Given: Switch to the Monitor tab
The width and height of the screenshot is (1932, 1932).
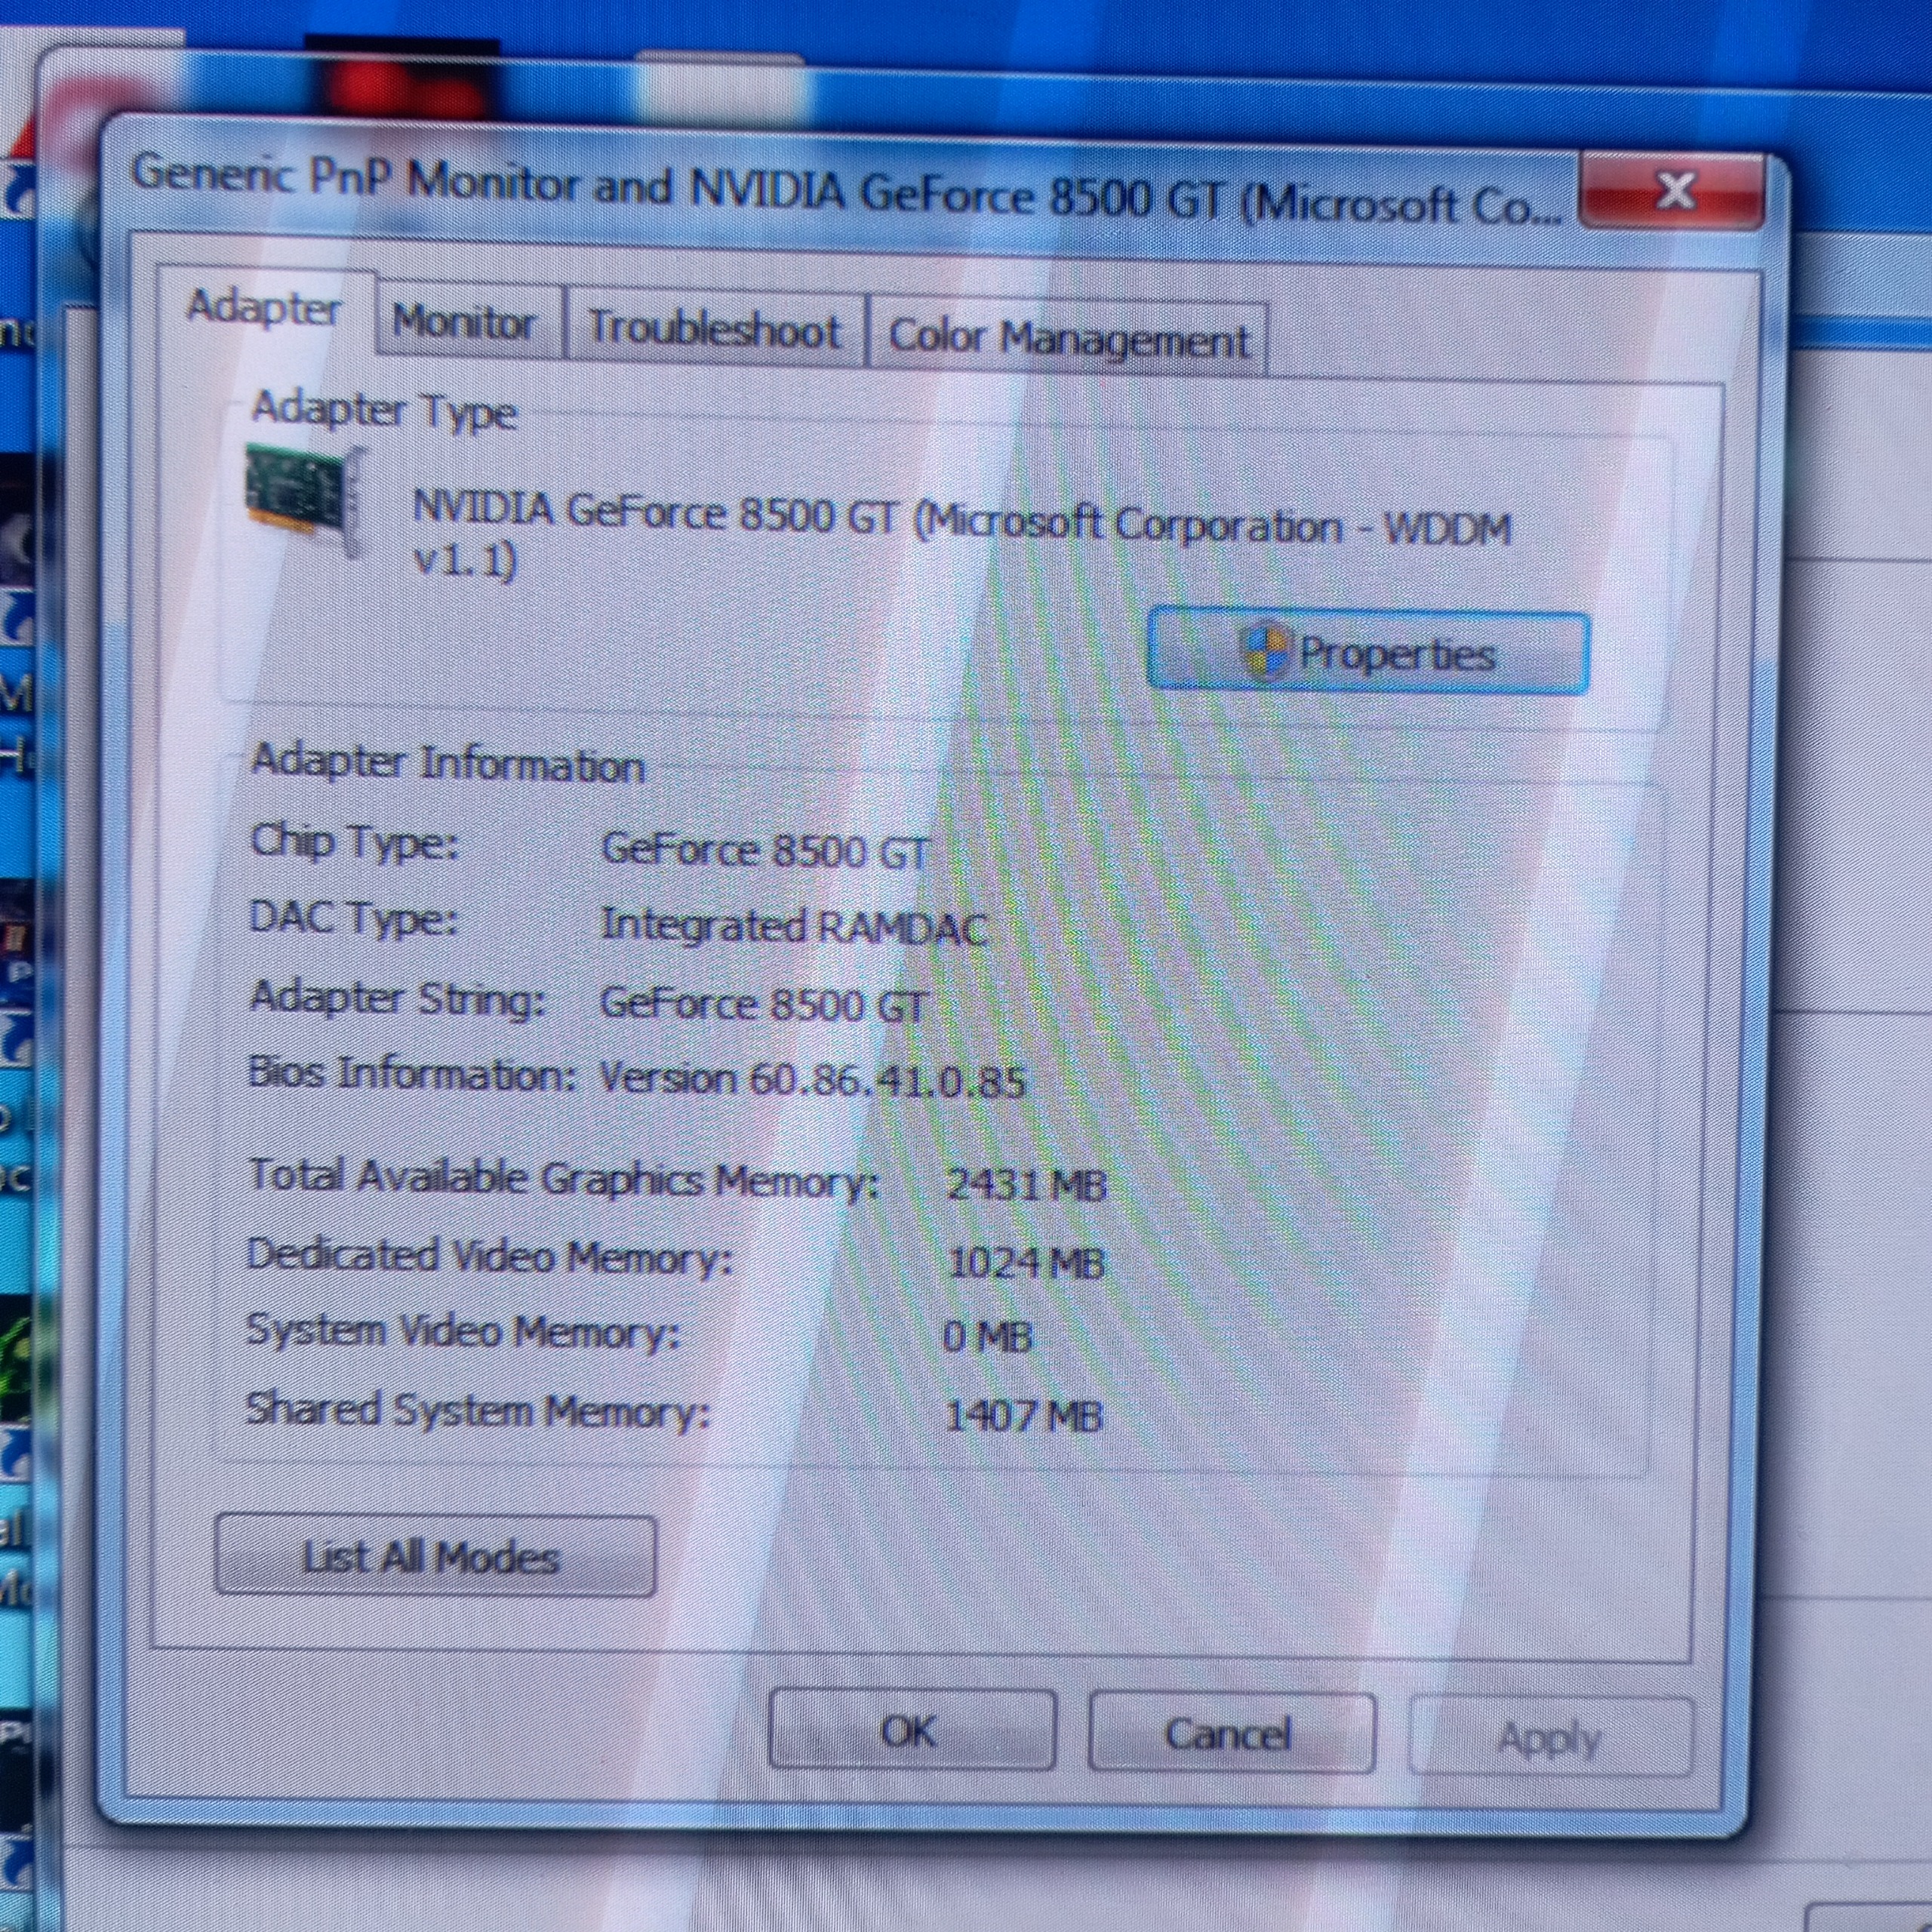Looking at the screenshot, I should click(x=465, y=324).
